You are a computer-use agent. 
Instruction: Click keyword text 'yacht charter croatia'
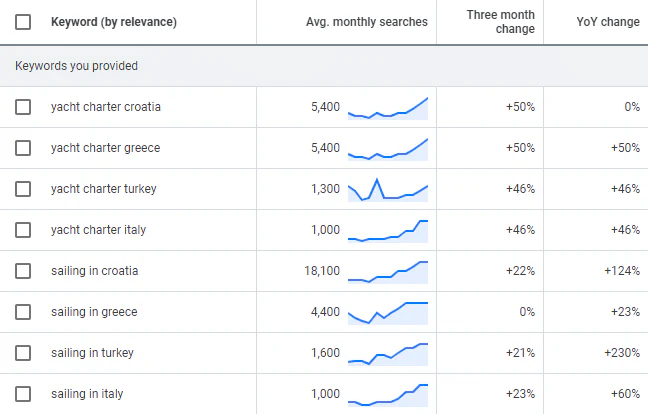106,107
